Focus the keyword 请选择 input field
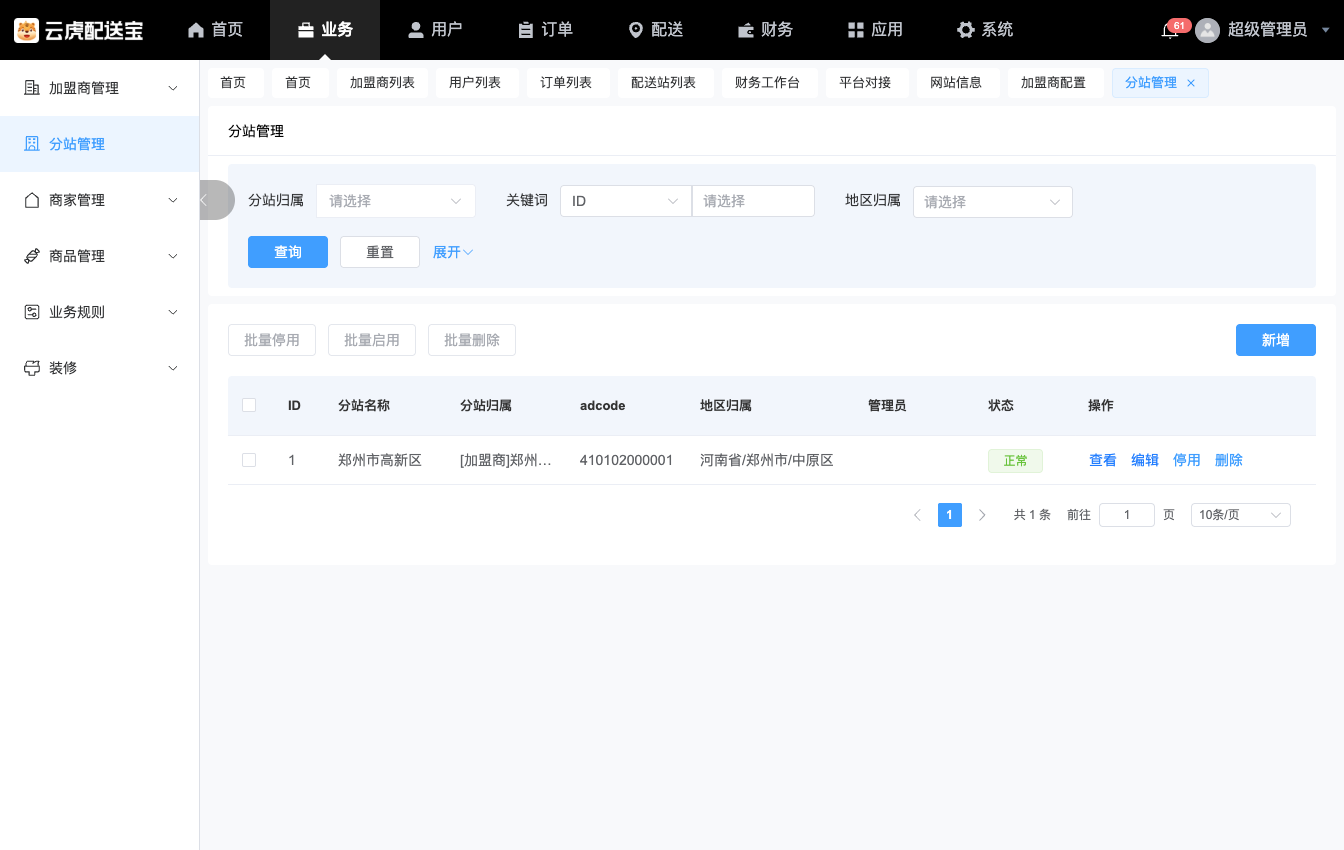1344x850 pixels. click(x=754, y=201)
